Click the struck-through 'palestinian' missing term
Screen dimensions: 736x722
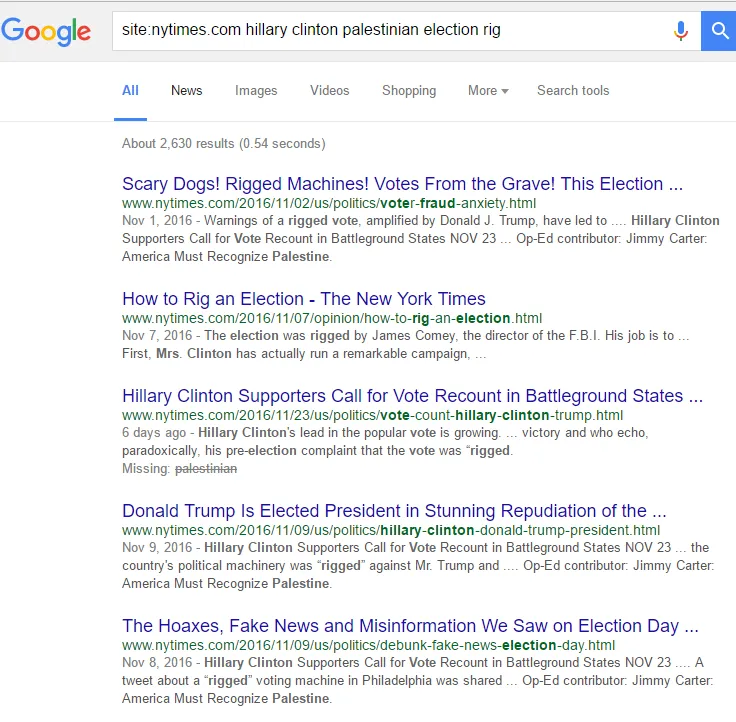coord(206,469)
